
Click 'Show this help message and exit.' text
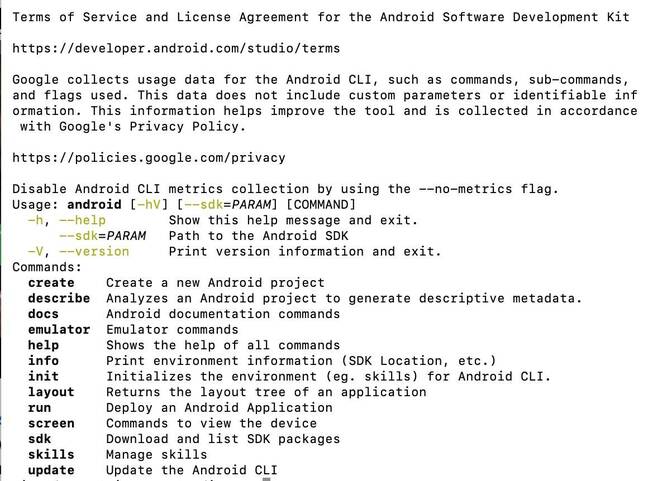click(x=293, y=220)
